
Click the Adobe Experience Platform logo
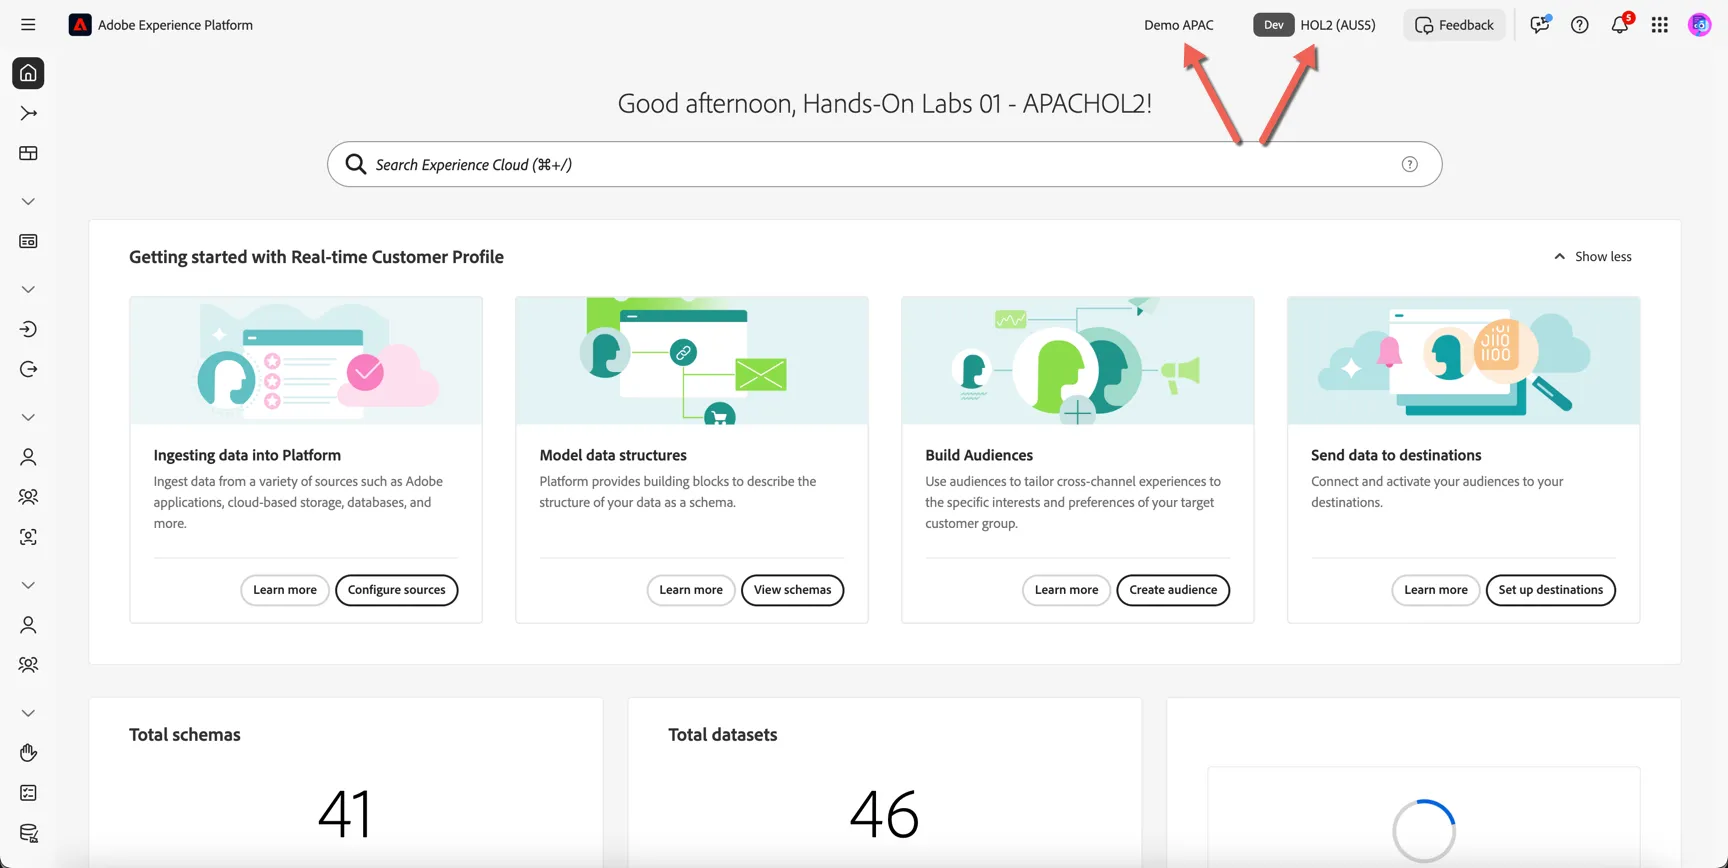[80, 25]
